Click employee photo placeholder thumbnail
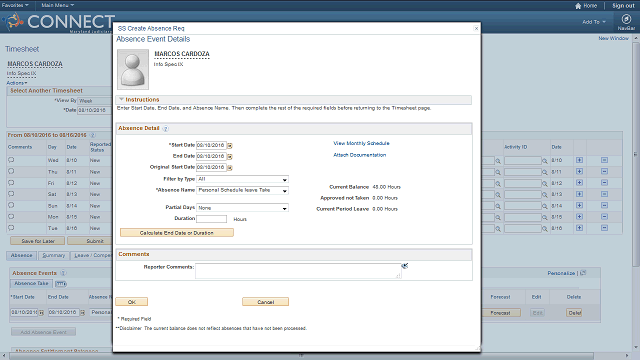The image size is (640, 360). point(133,69)
